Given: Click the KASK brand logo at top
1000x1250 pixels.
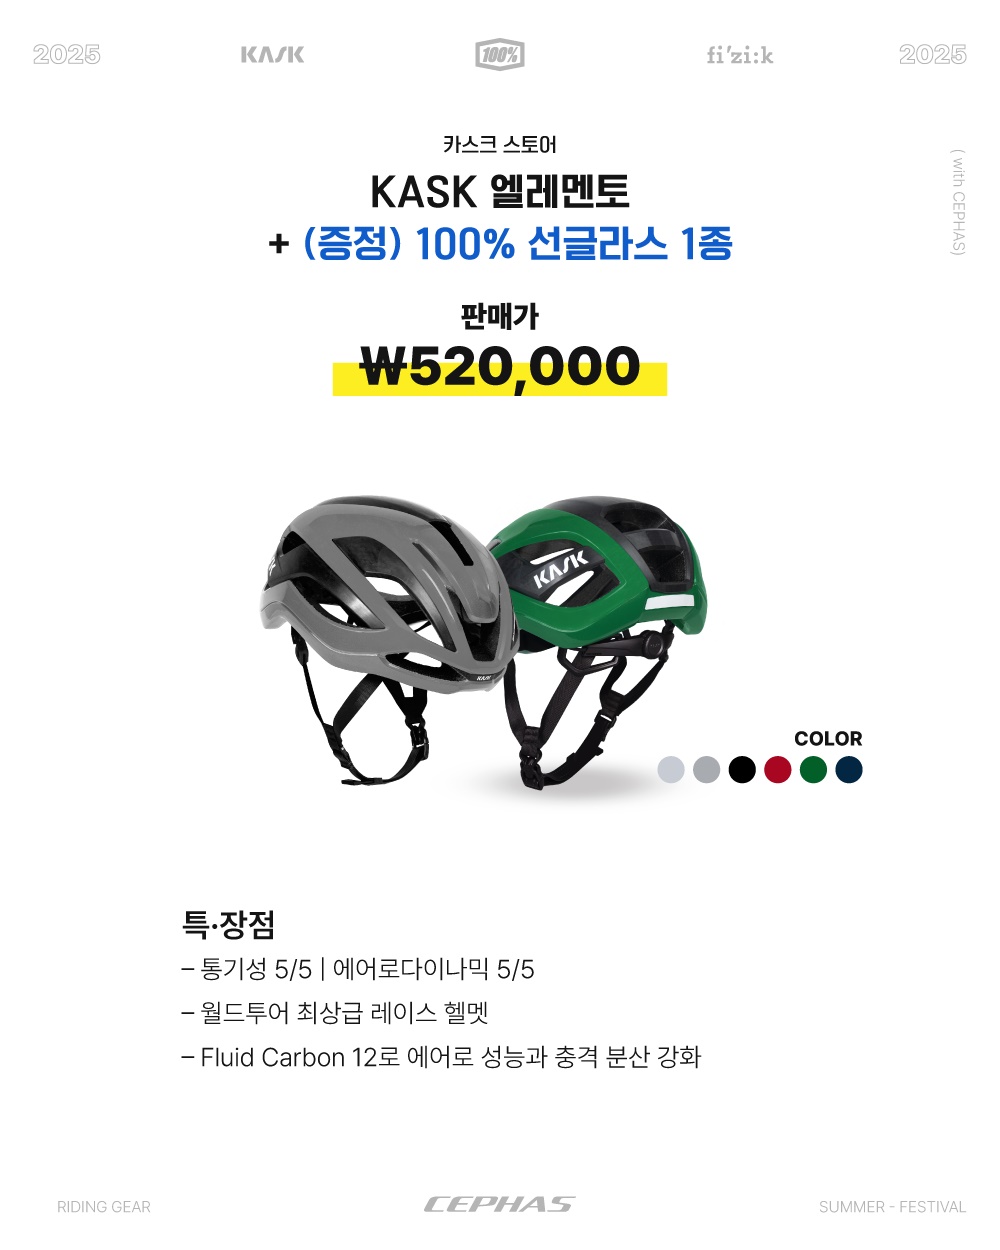Looking at the screenshot, I should coord(272,54).
